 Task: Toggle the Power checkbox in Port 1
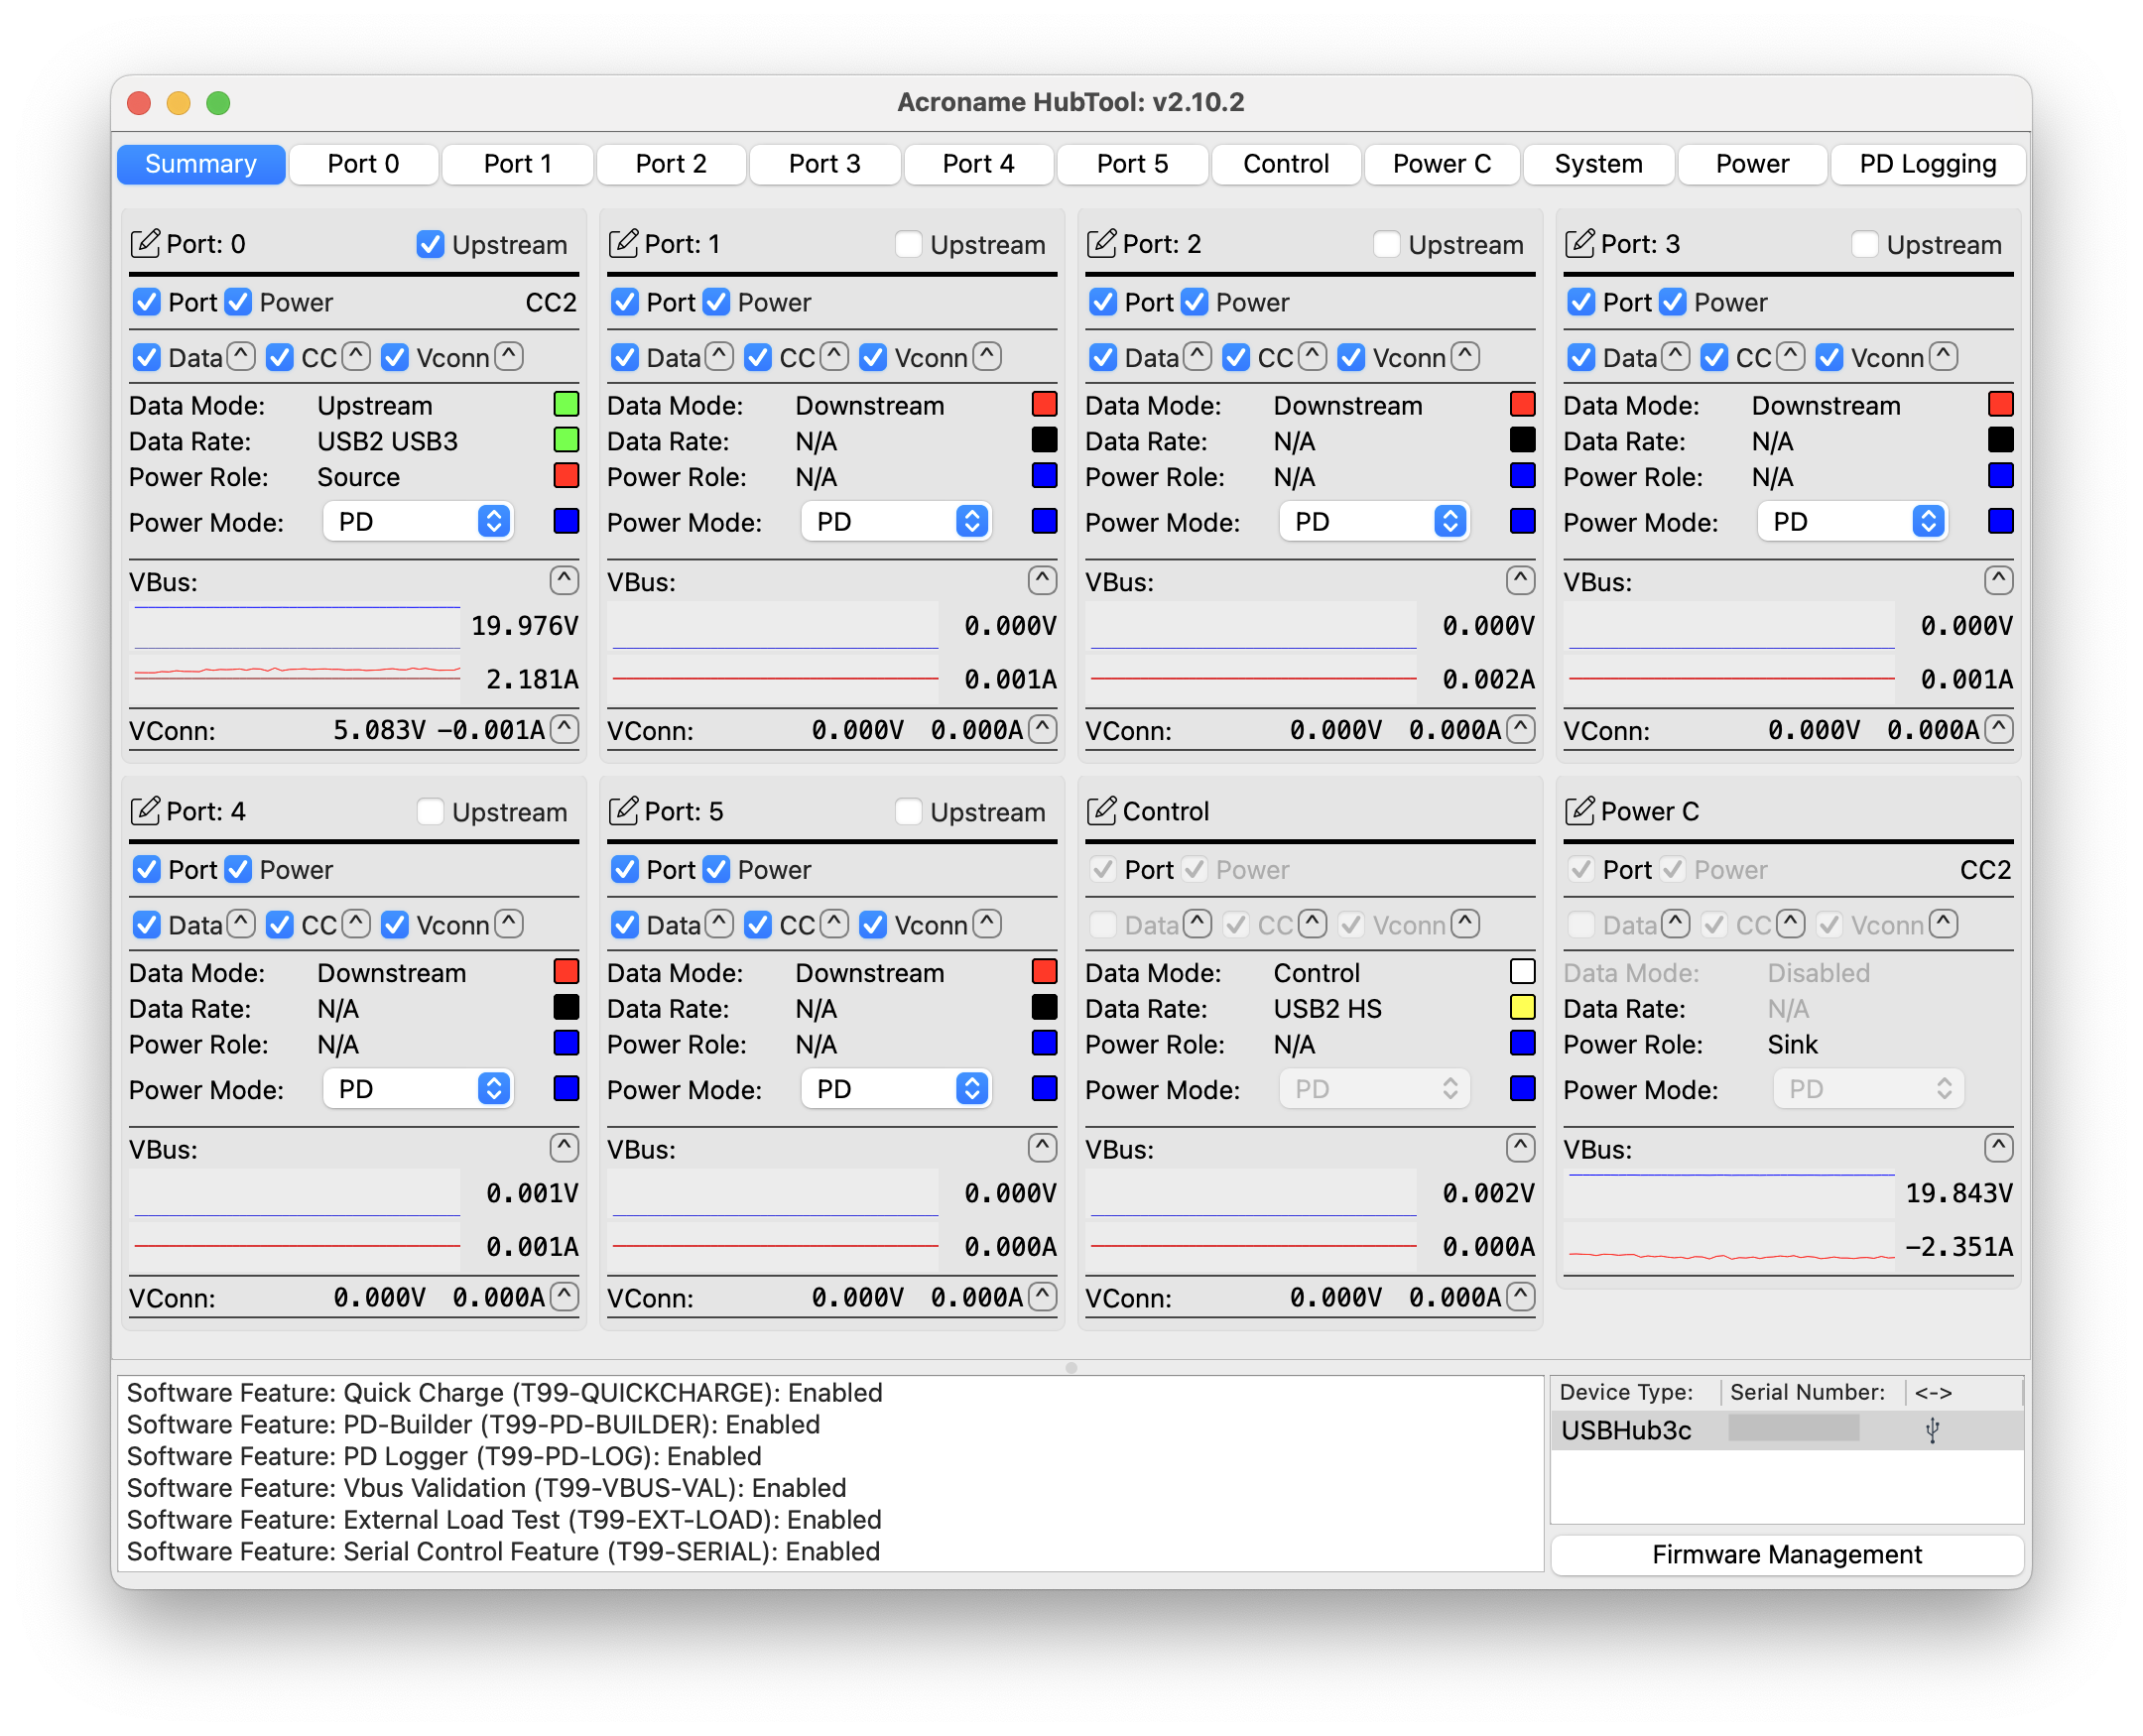tap(716, 302)
